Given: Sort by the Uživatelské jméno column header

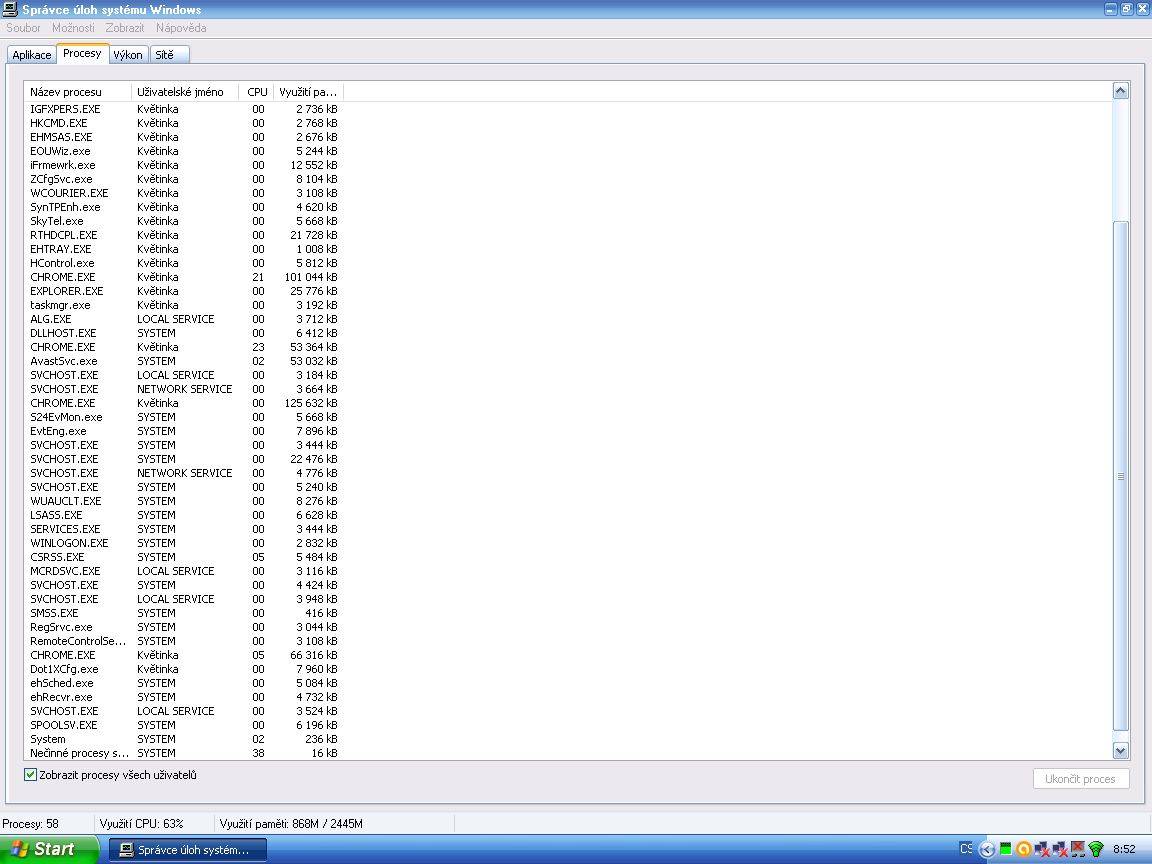Looking at the screenshot, I should coord(185,92).
